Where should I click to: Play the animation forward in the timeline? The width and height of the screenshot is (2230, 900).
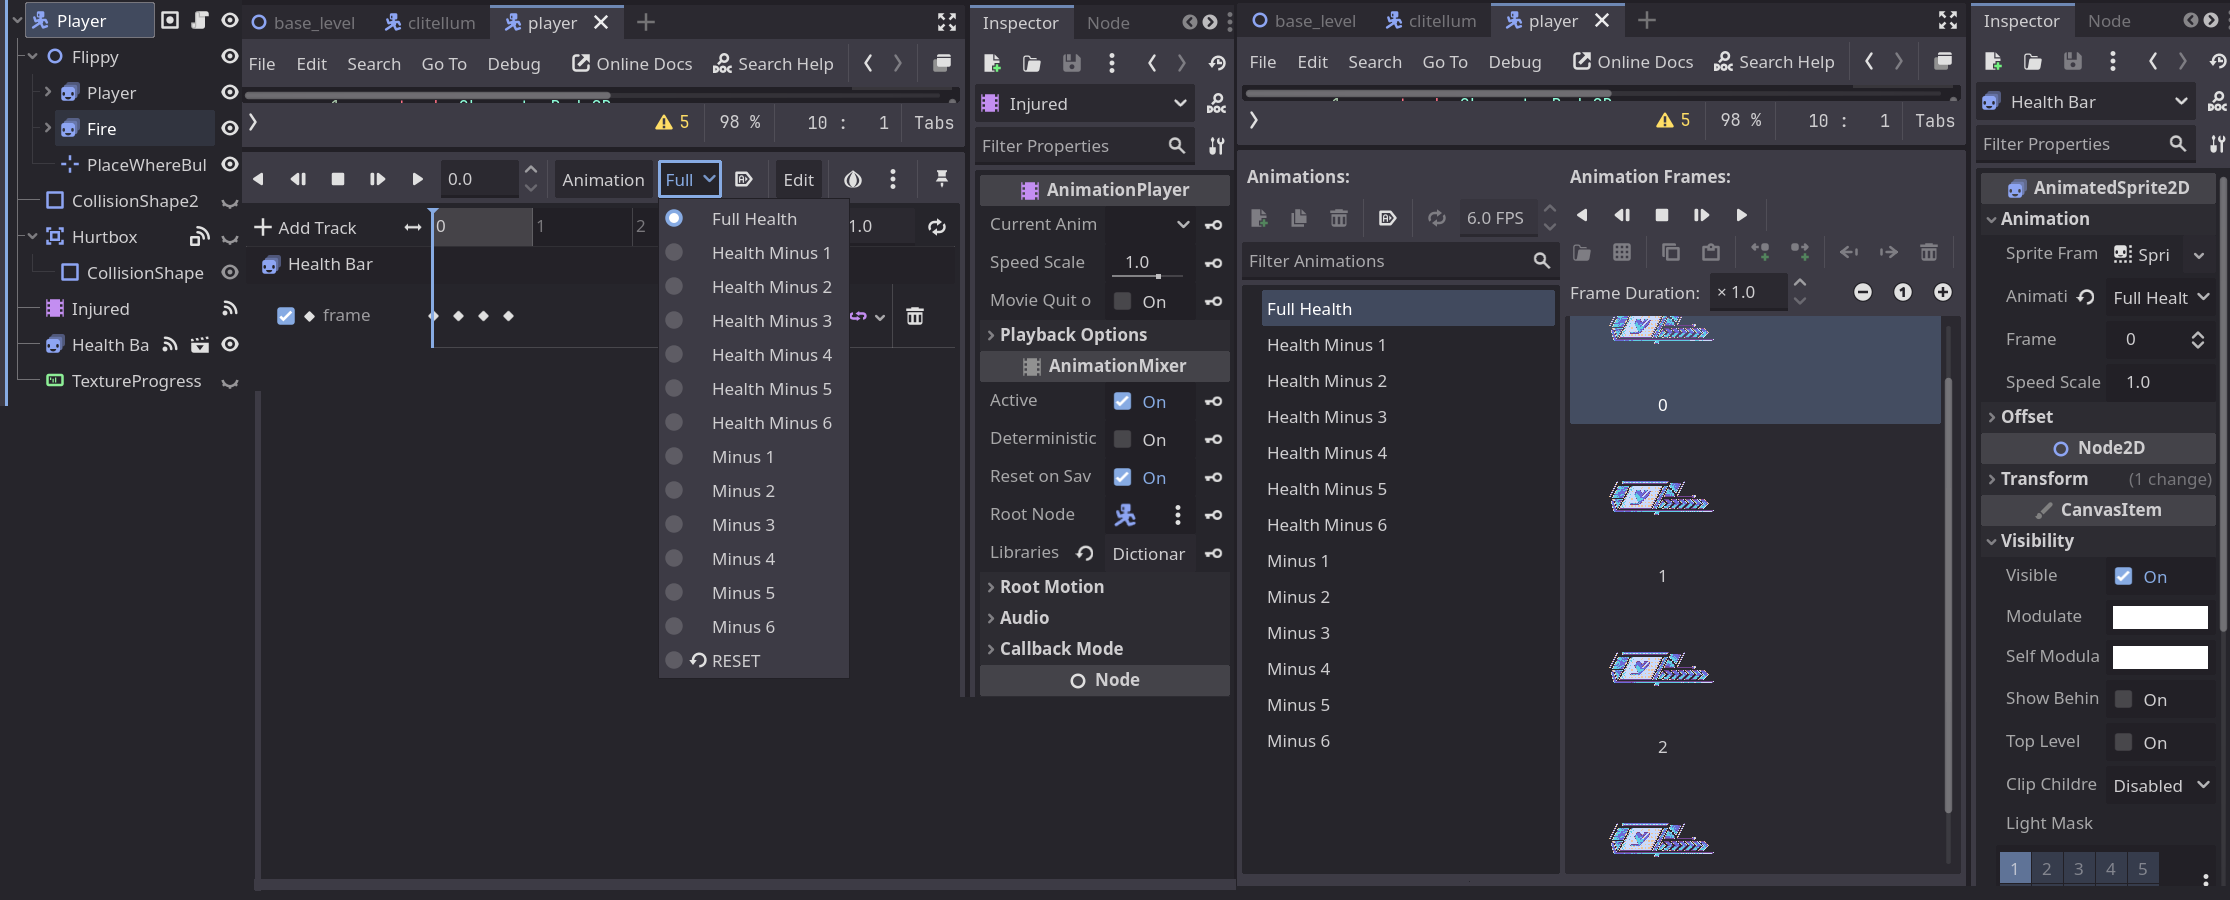[x=417, y=179]
